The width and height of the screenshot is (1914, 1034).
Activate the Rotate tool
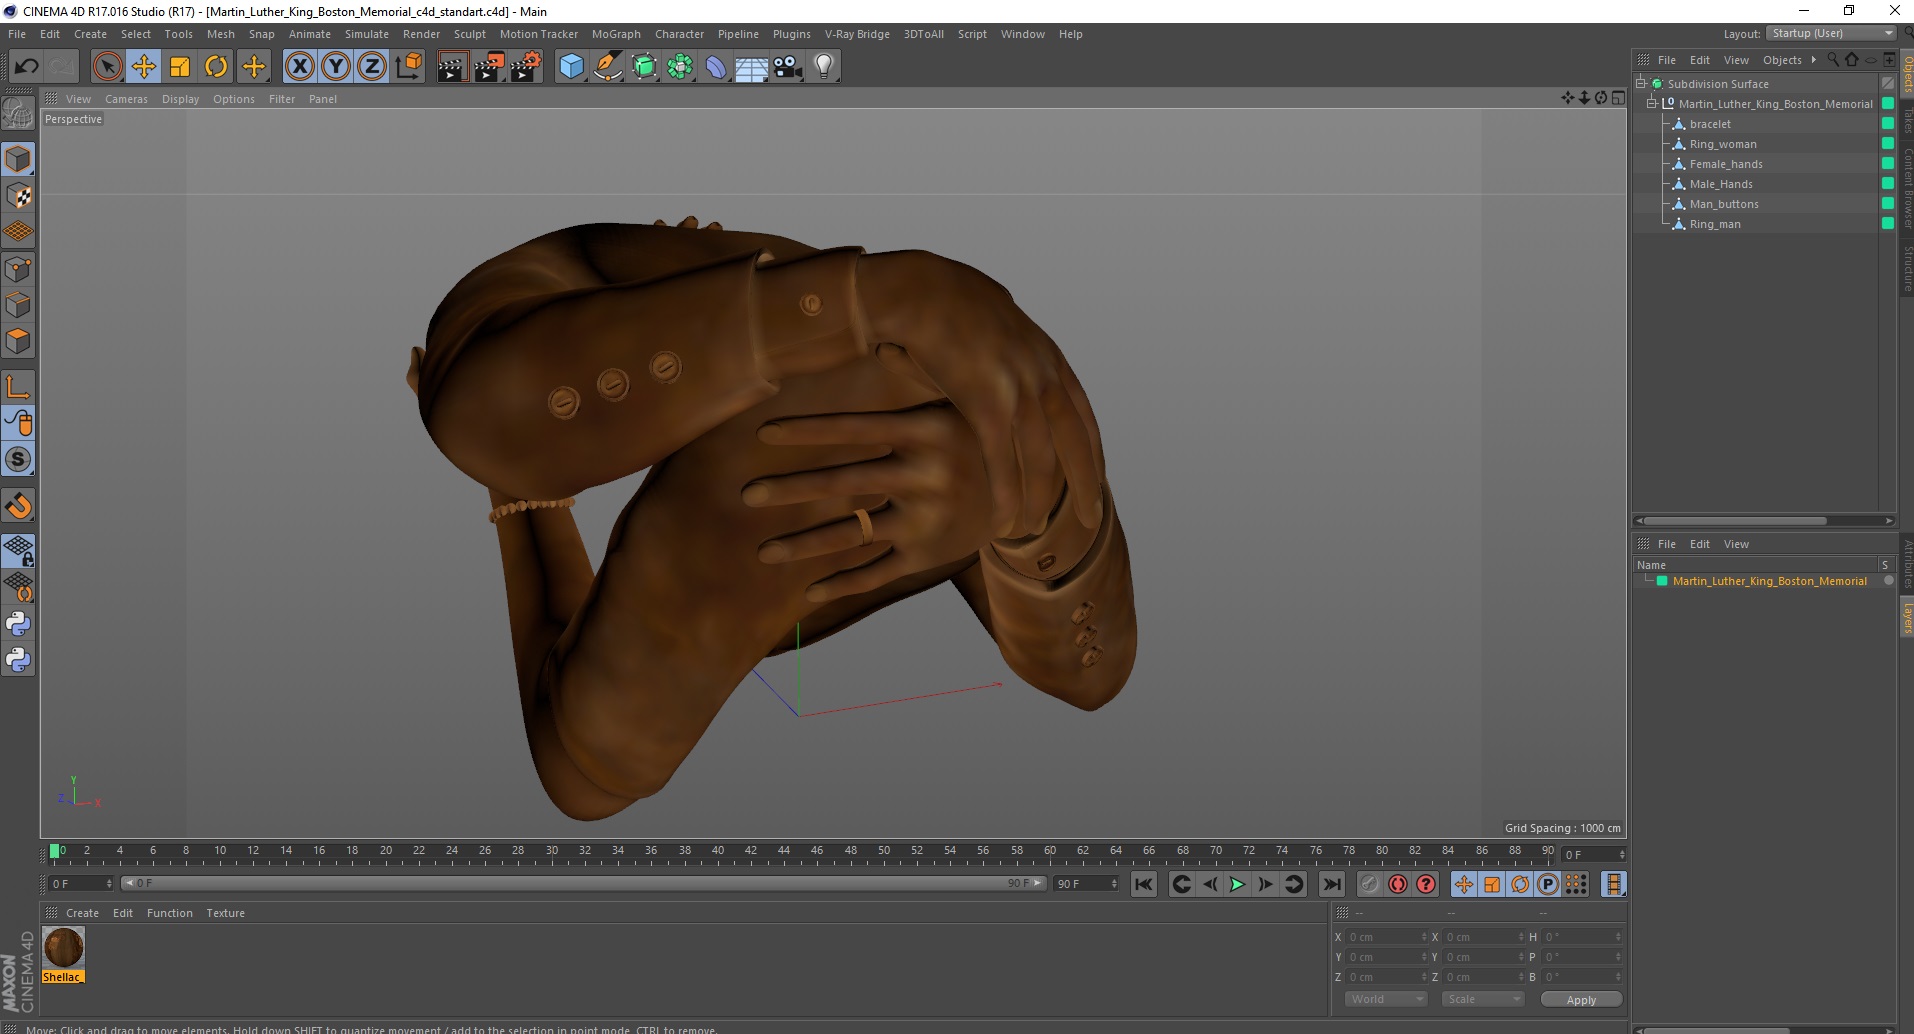pos(216,67)
